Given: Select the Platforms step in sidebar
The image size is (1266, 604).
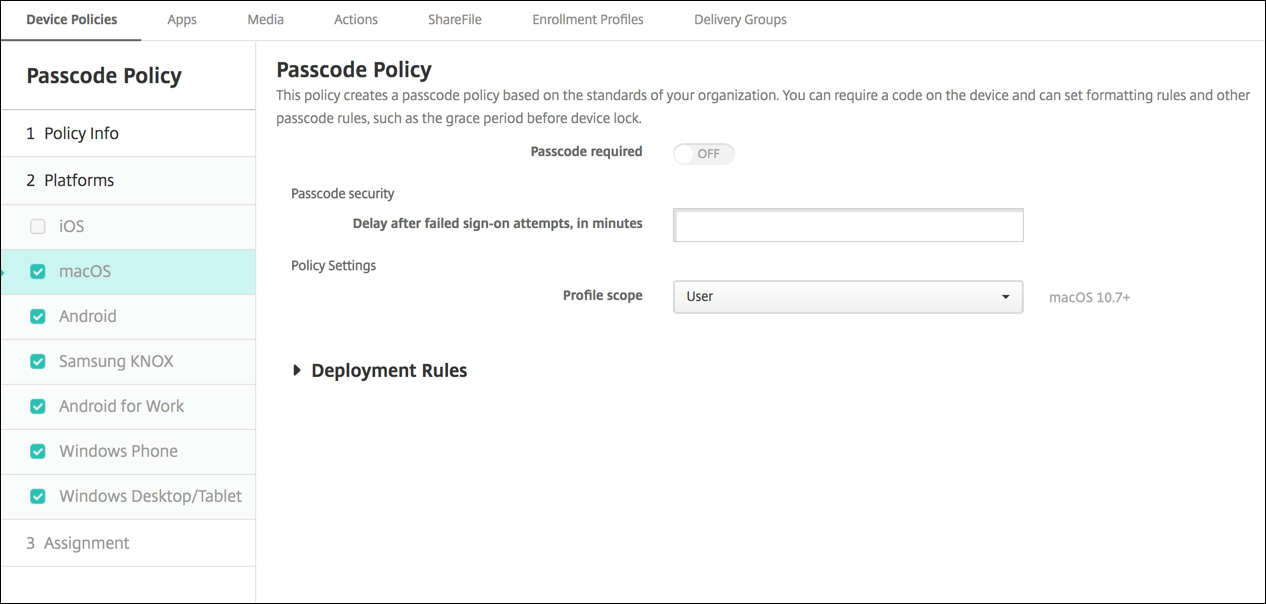Looking at the screenshot, I should (x=70, y=181).
